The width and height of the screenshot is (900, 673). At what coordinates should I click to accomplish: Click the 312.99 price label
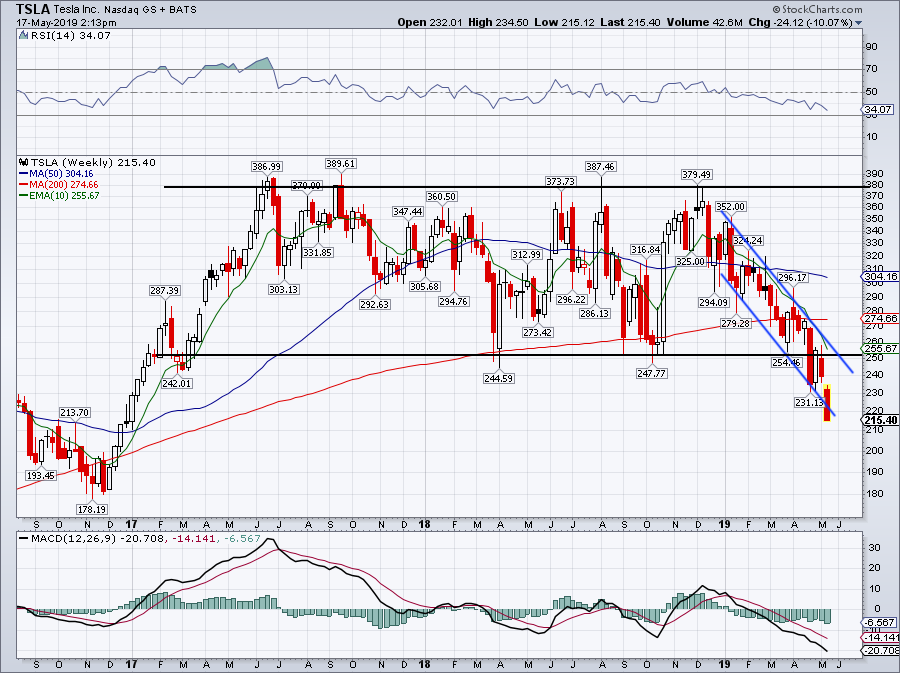click(526, 254)
